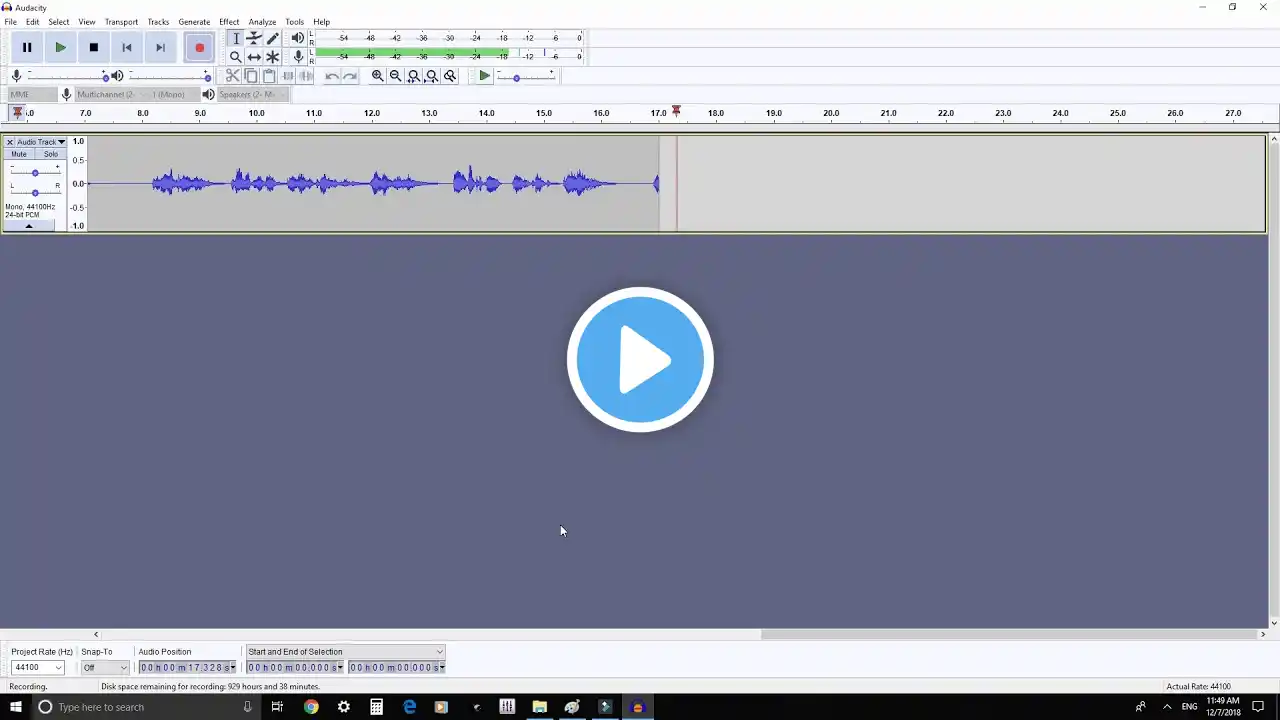Click the Redo arrow icon
This screenshot has width=1280, height=720.
pyautogui.click(x=350, y=76)
